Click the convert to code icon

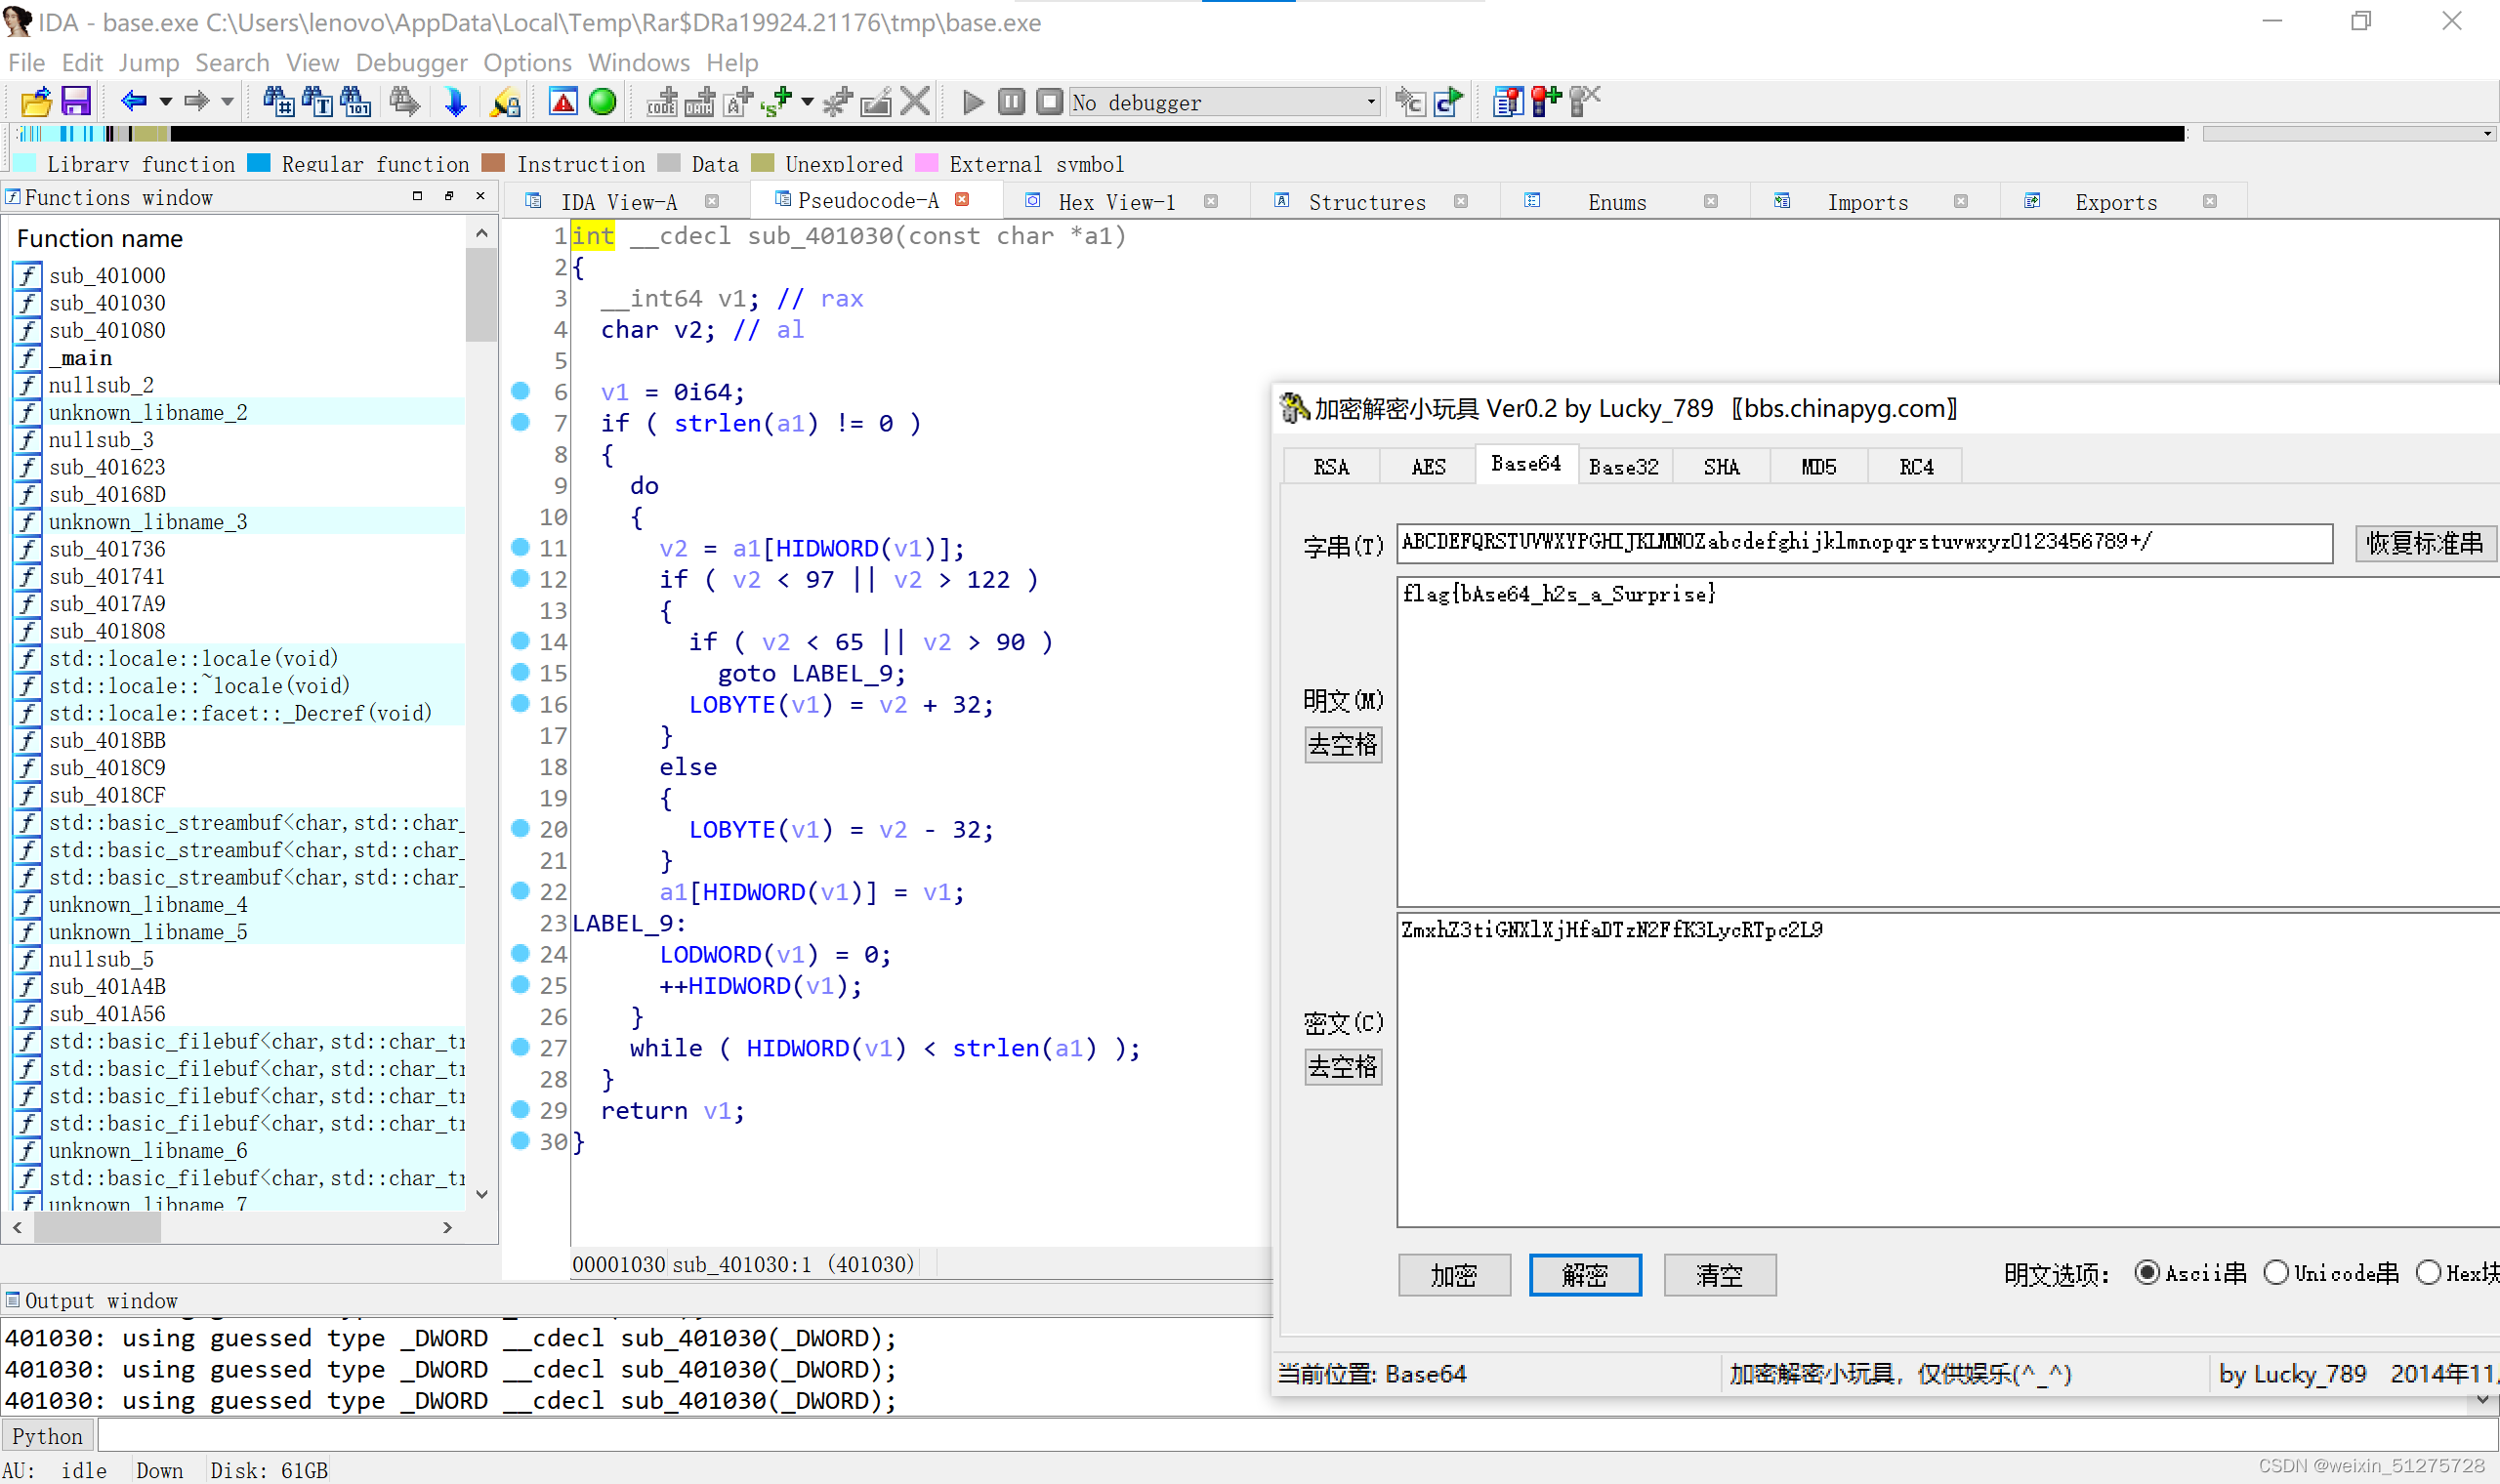[662, 102]
